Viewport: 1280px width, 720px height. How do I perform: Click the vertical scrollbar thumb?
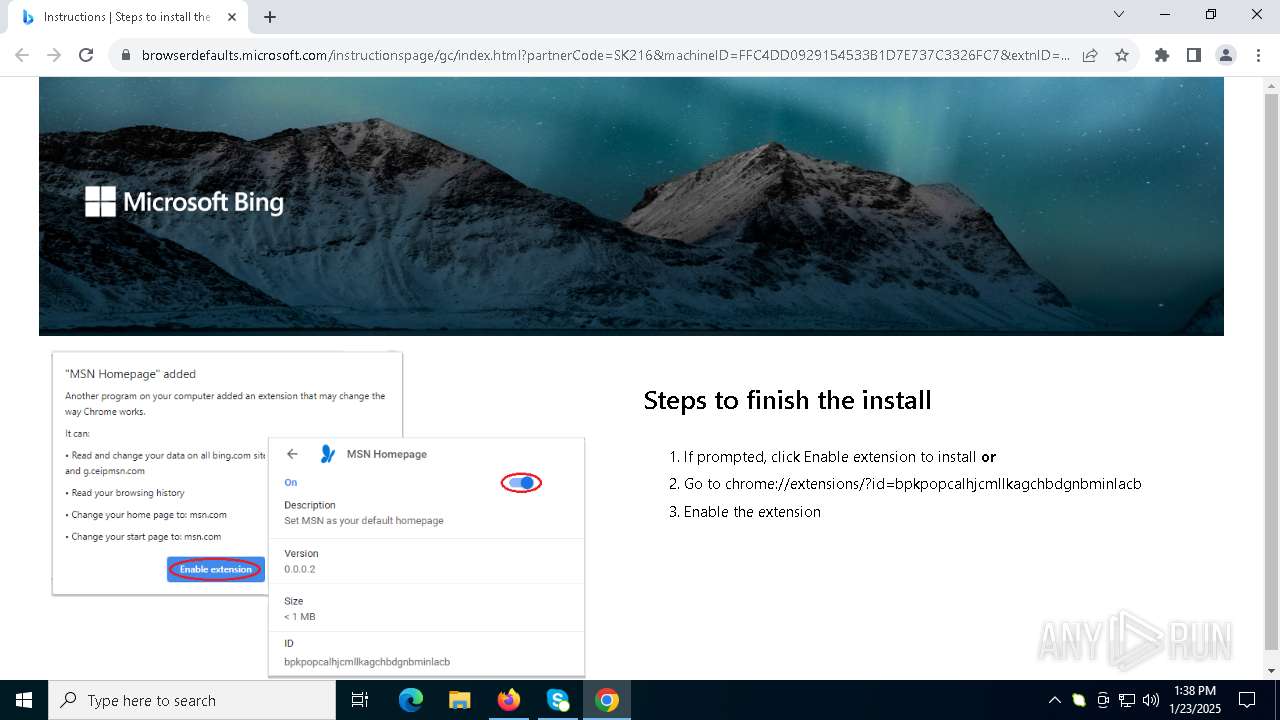point(1271,370)
